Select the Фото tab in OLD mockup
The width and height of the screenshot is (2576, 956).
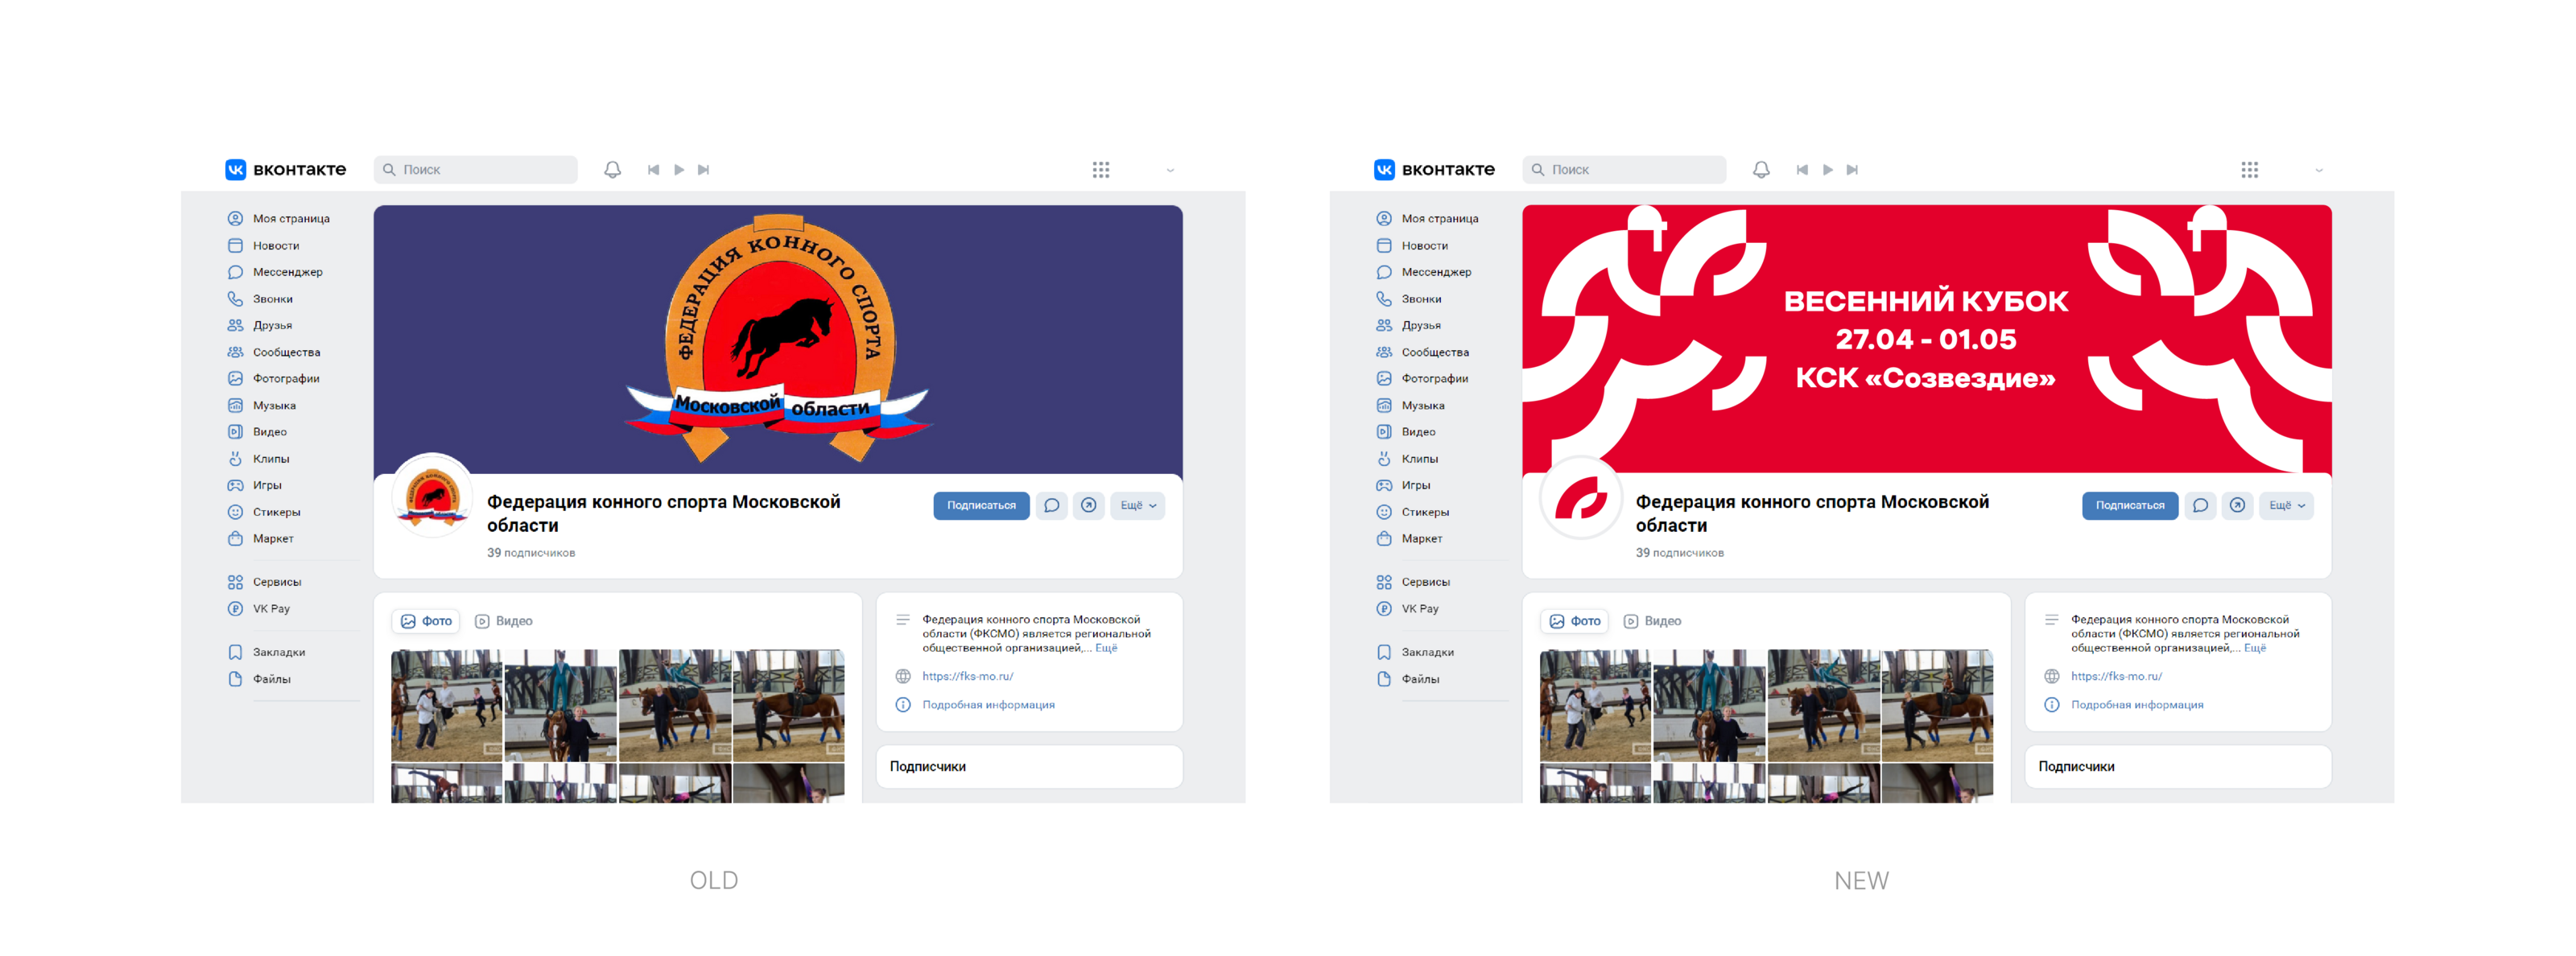click(426, 621)
